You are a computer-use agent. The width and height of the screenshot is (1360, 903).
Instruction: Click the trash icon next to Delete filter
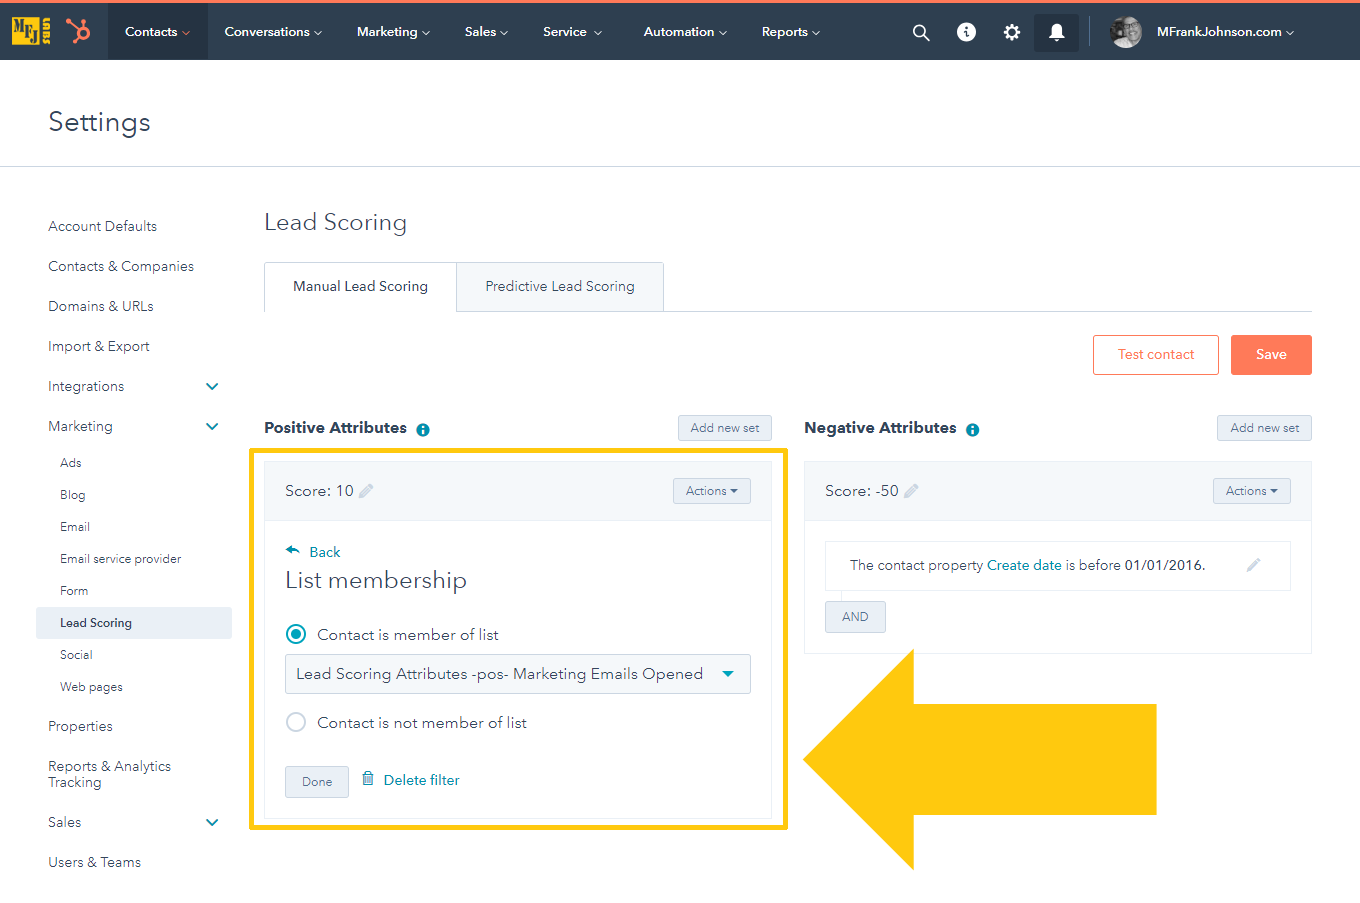point(367,779)
